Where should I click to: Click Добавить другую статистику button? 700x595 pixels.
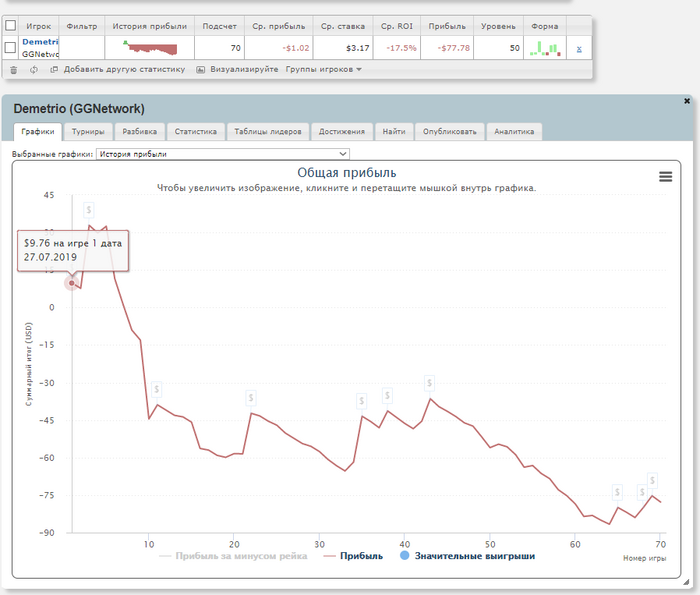117,69
